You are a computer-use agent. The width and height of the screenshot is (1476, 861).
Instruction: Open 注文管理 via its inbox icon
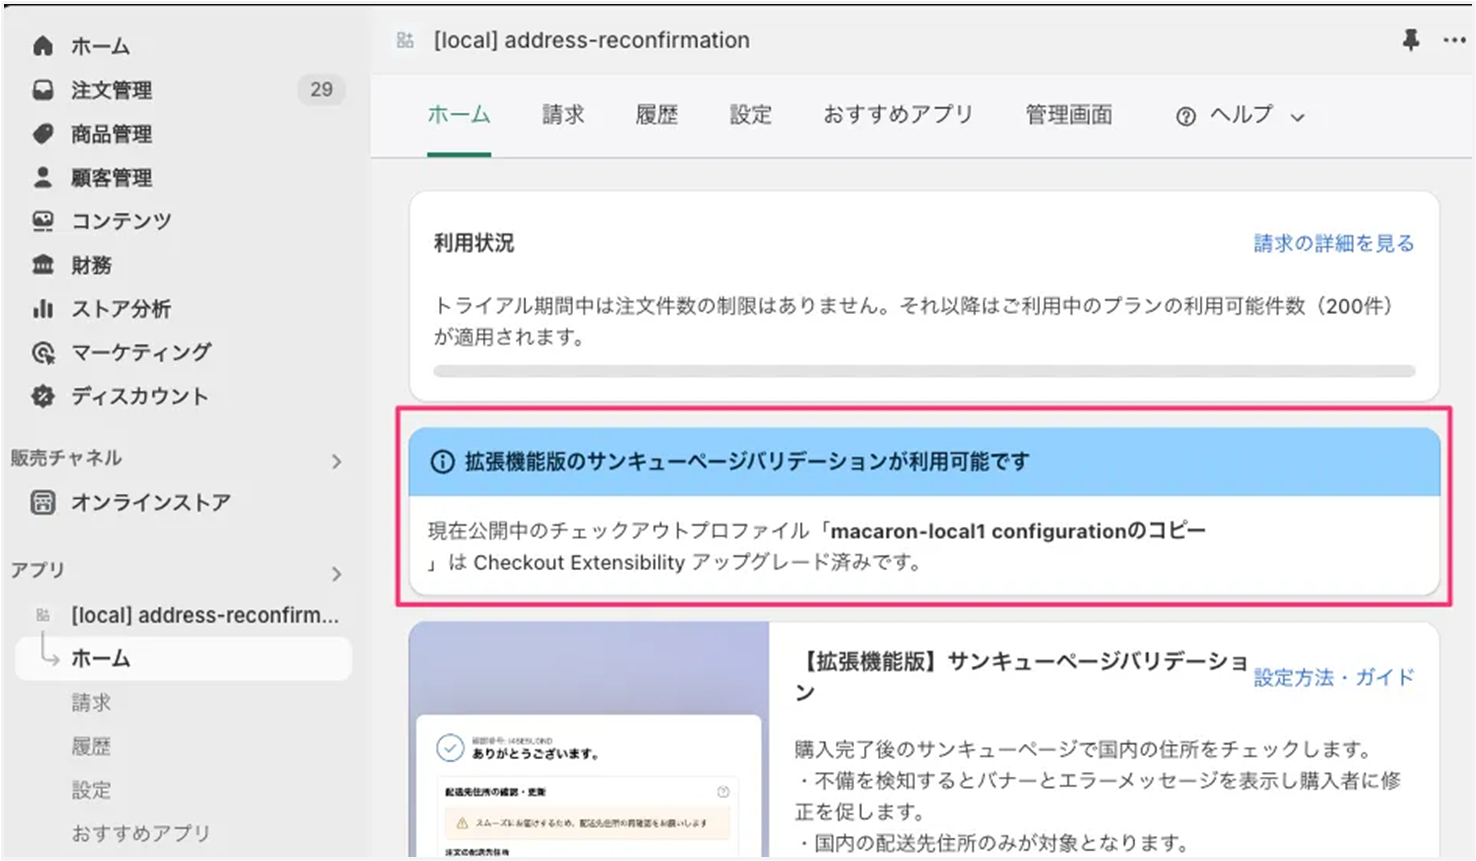(x=43, y=90)
